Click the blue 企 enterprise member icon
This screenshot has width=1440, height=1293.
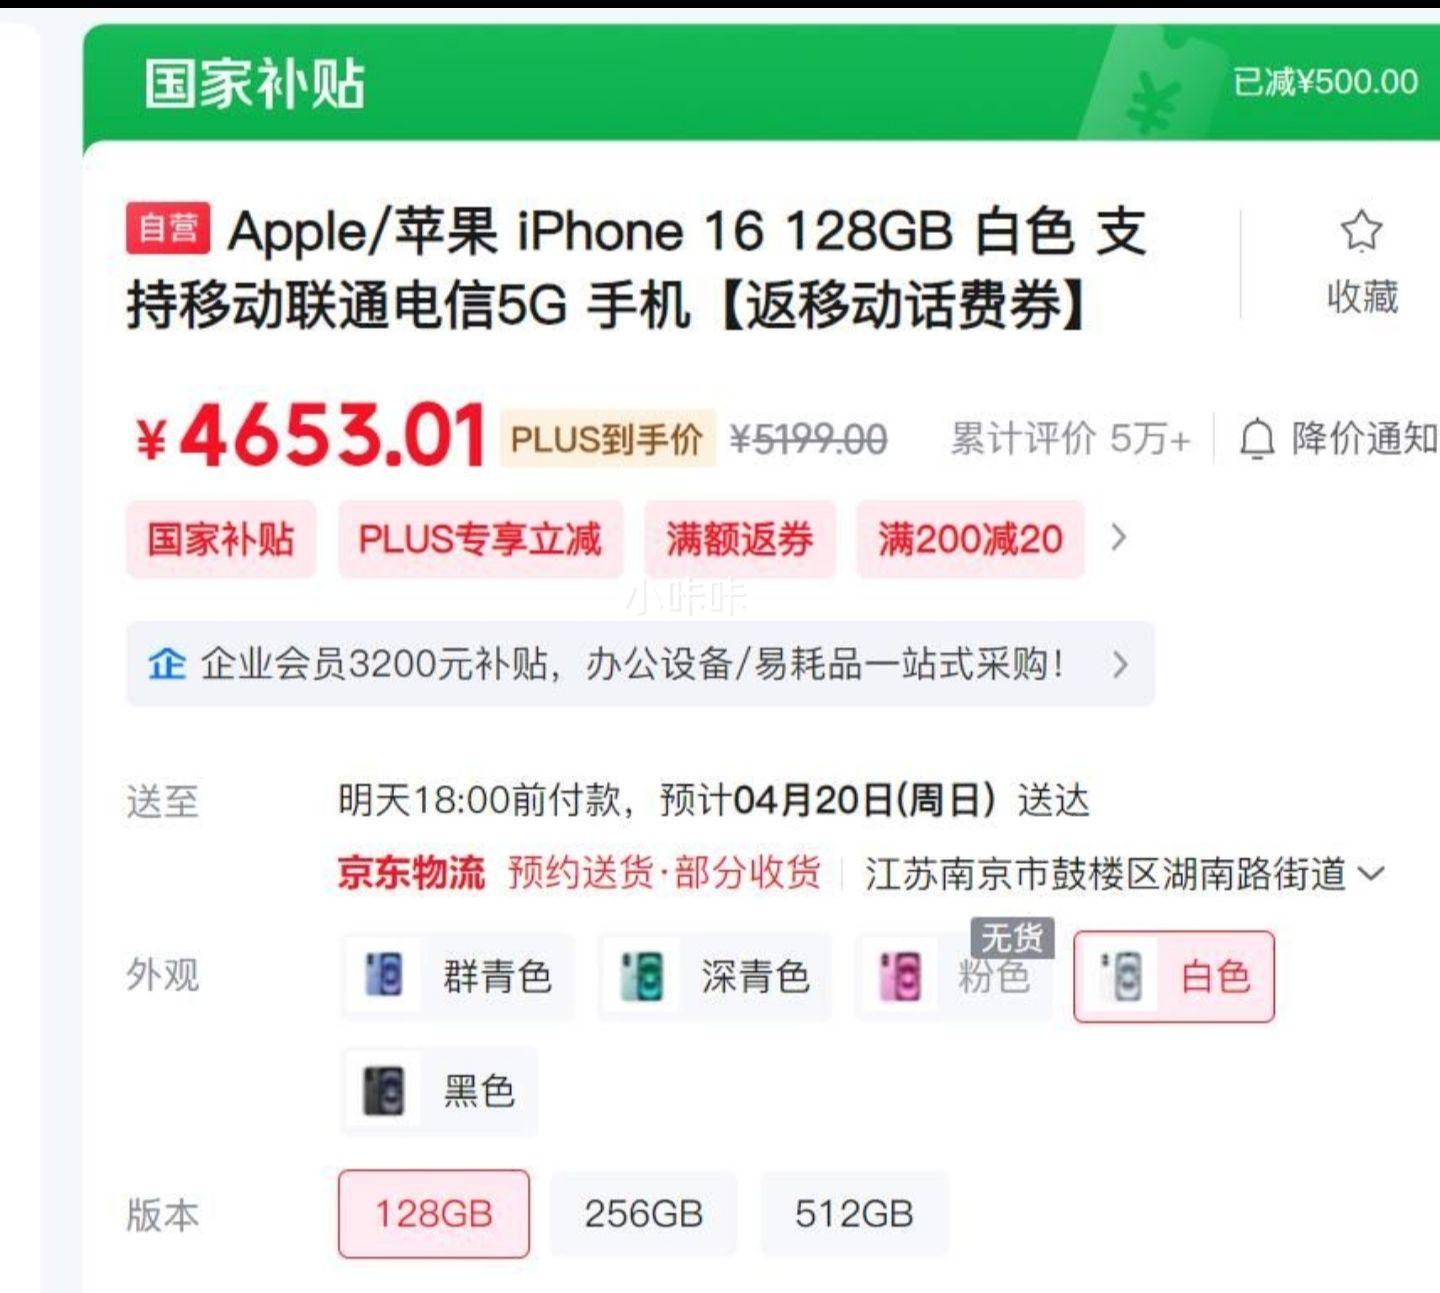167,664
